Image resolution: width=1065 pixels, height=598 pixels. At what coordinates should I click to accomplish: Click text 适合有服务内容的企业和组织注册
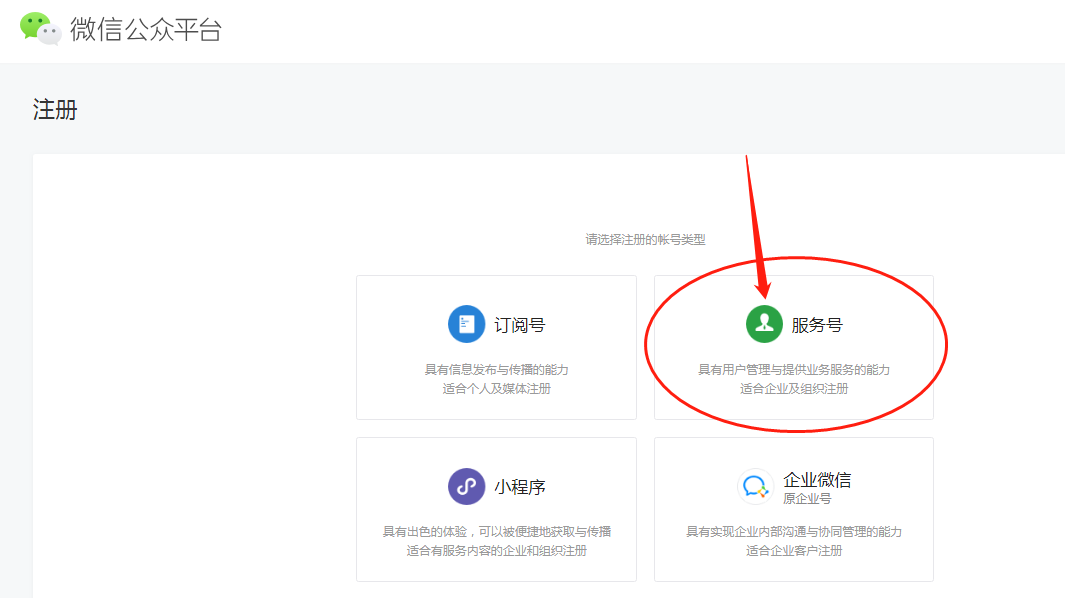(x=497, y=550)
